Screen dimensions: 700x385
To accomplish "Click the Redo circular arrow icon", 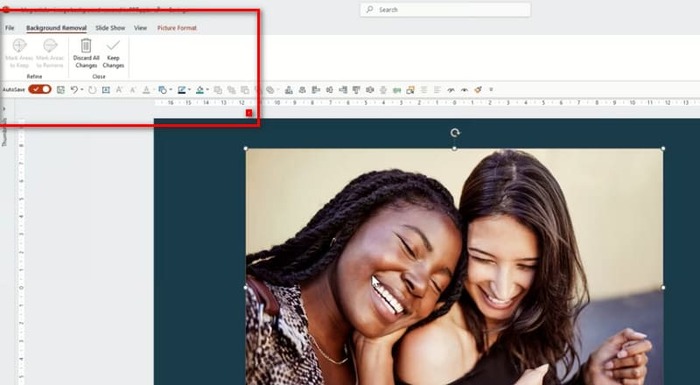I will coord(92,90).
